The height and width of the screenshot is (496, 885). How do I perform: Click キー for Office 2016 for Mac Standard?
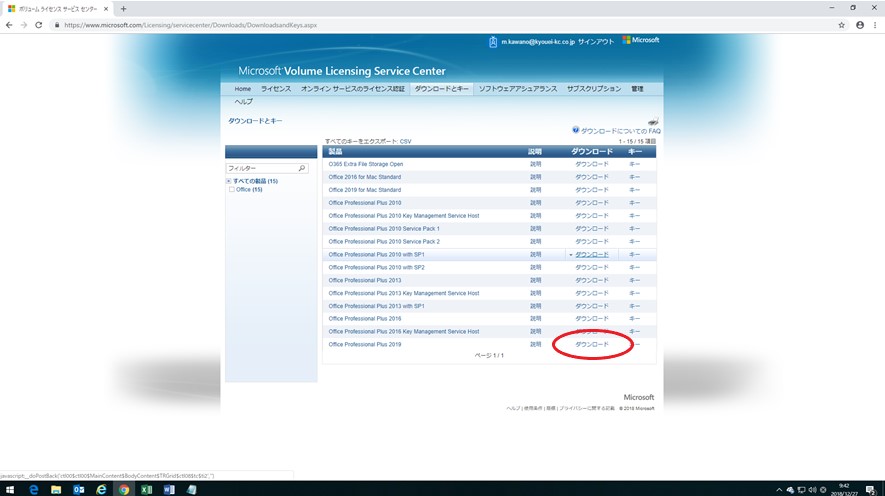(634, 177)
